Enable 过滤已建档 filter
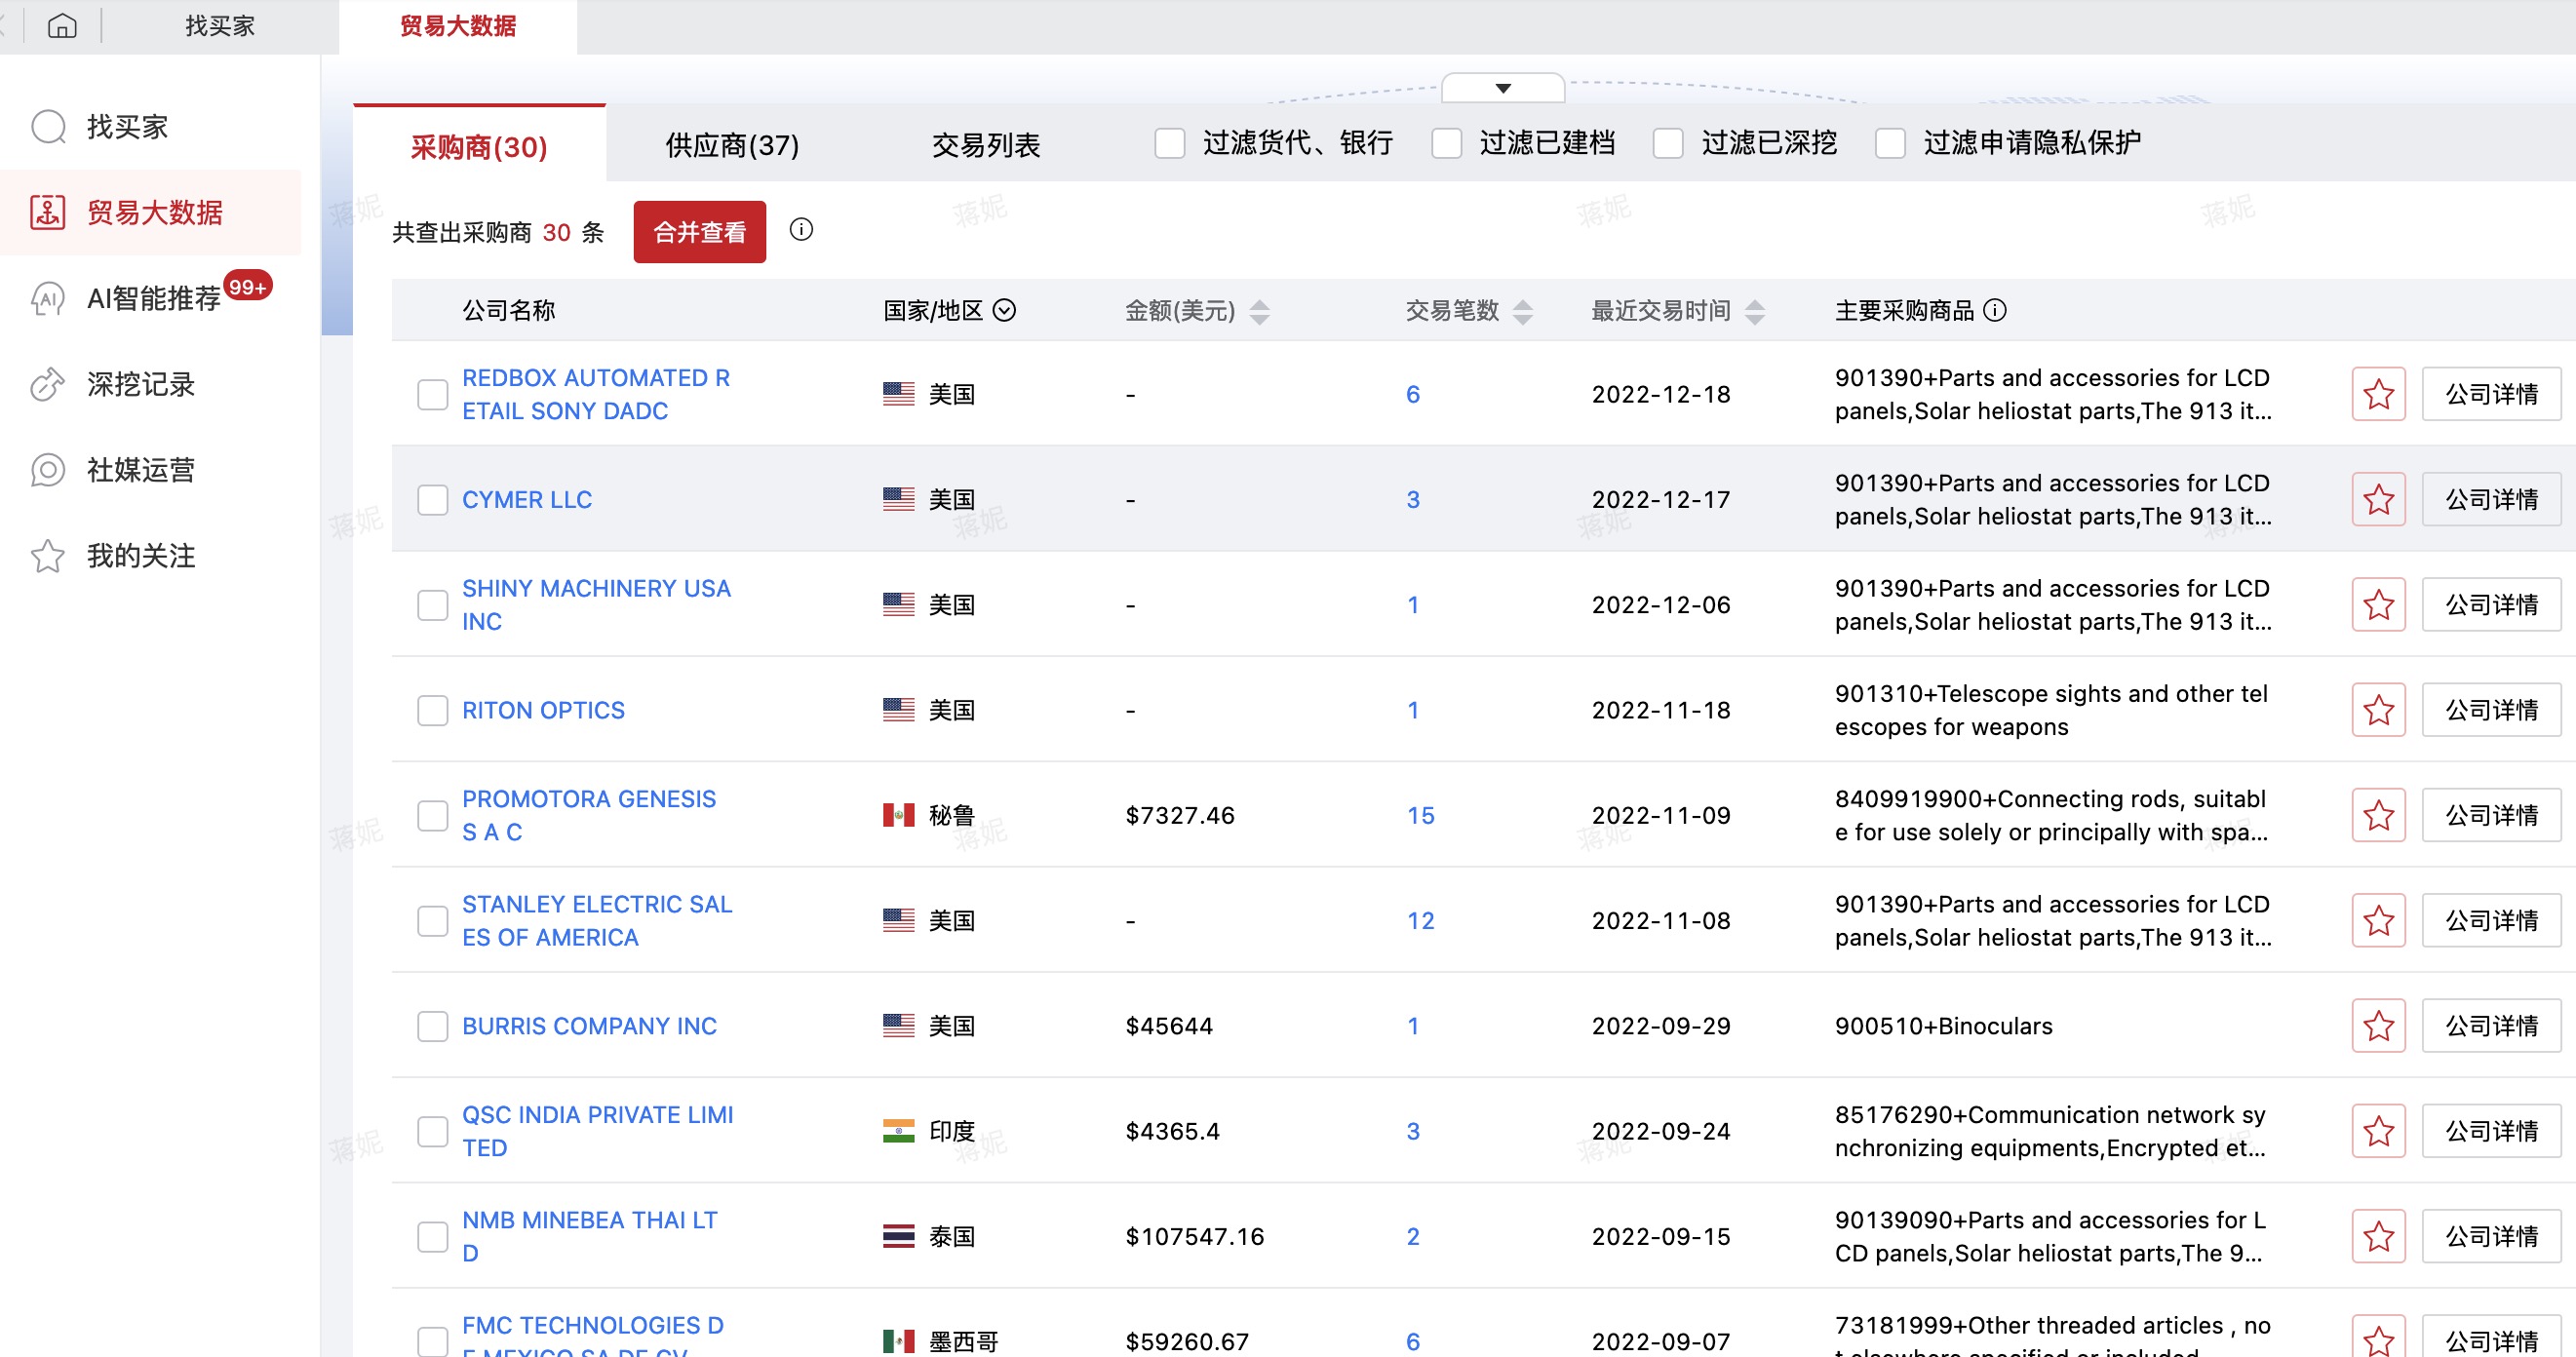The height and width of the screenshot is (1357, 2576). [x=1446, y=143]
